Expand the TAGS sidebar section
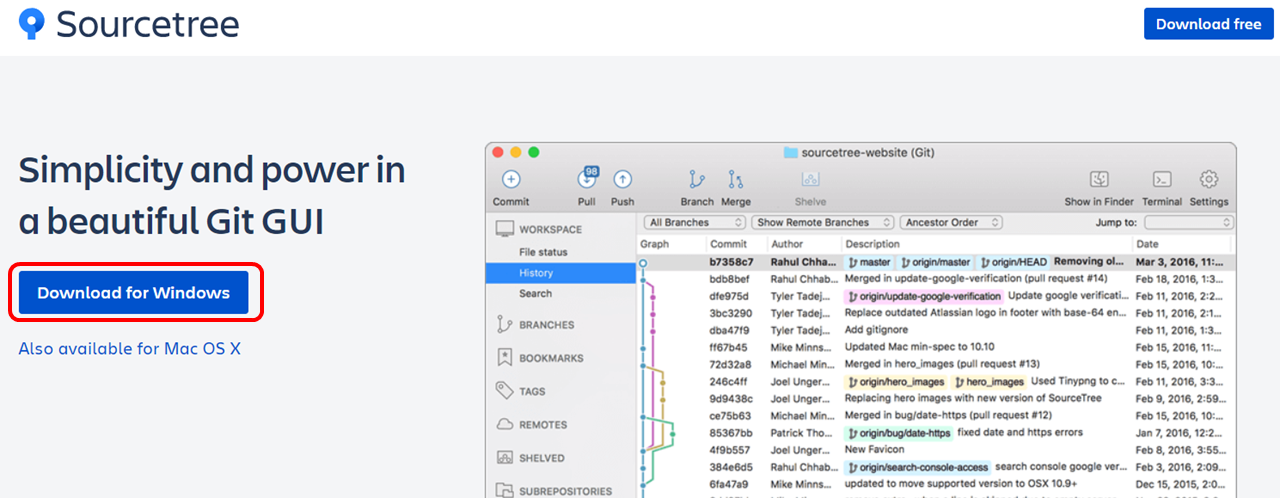The width and height of the screenshot is (1280, 498). pos(532,392)
